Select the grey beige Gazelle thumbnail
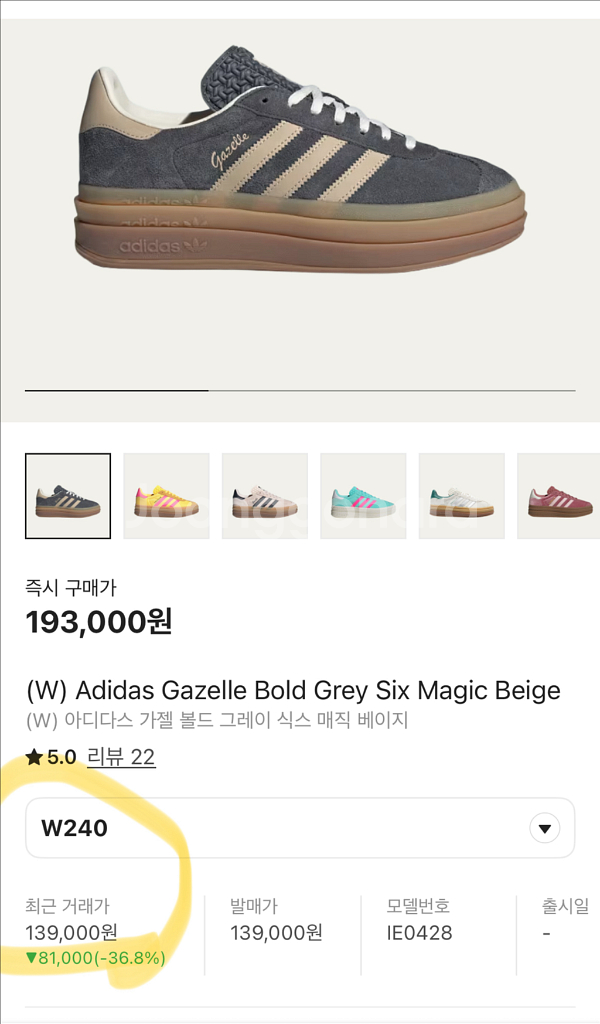The image size is (600, 1024). [68, 496]
